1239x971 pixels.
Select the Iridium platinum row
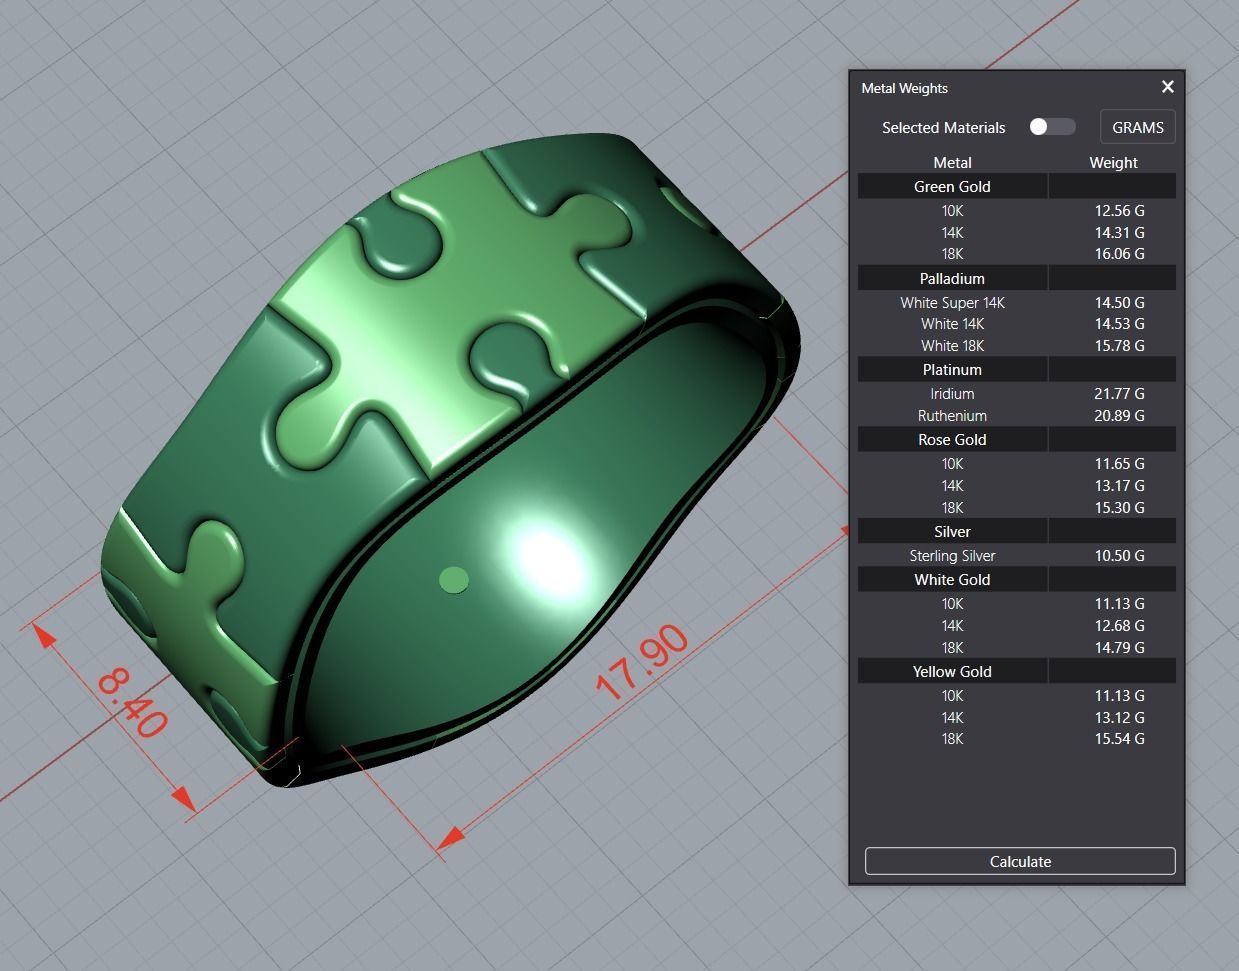click(x=1017, y=394)
